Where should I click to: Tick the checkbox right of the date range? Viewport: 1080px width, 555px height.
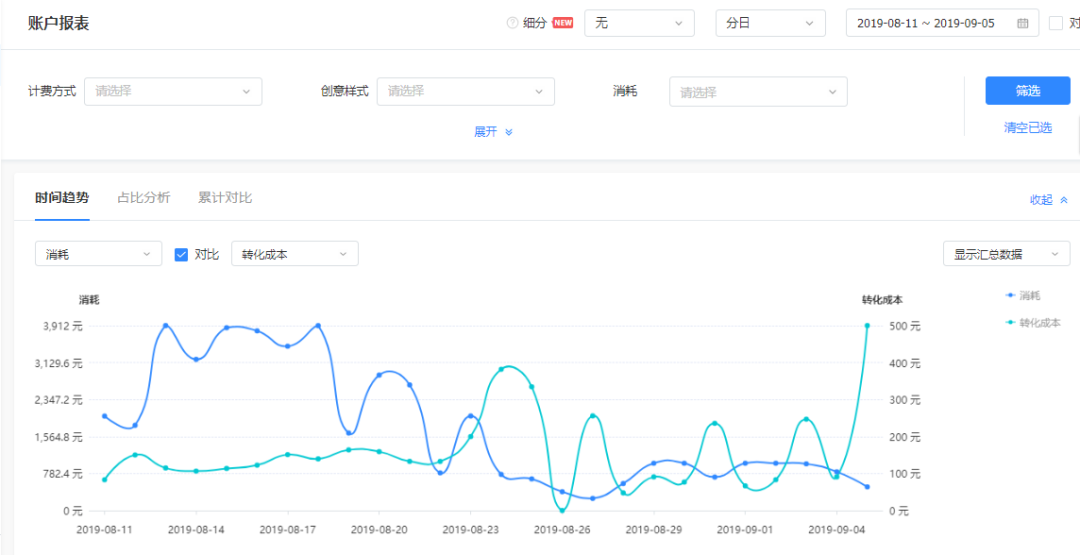click(1056, 23)
